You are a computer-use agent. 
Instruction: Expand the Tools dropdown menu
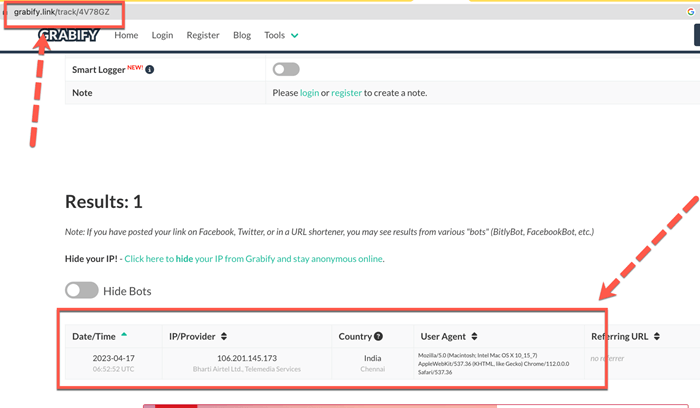pos(280,35)
